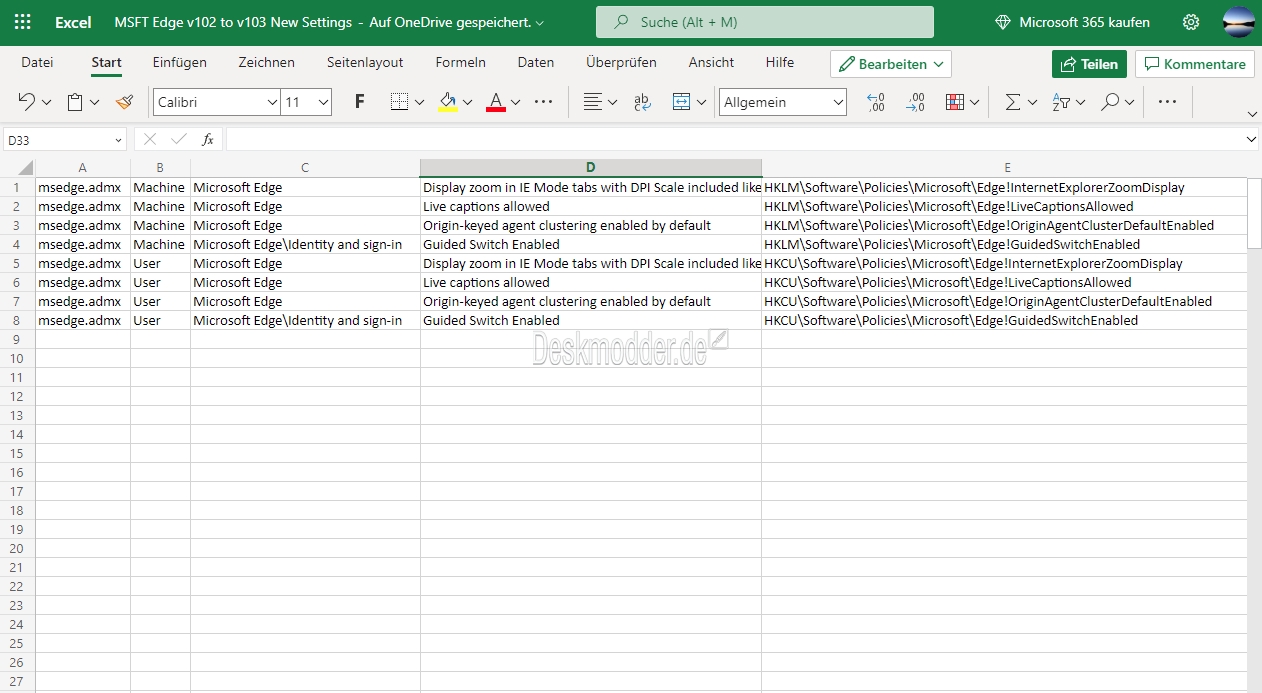The height and width of the screenshot is (693, 1262).
Task: Select the Format Painter brush icon
Action: coord(124,102)
